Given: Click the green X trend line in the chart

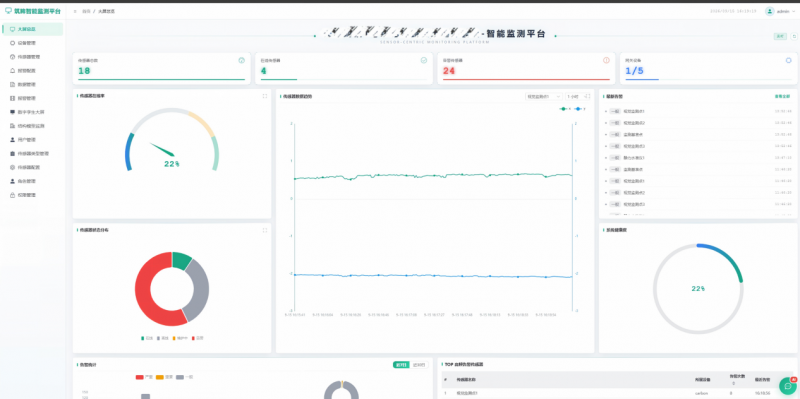Looking at the screenshot, I should tap(434, 176).
